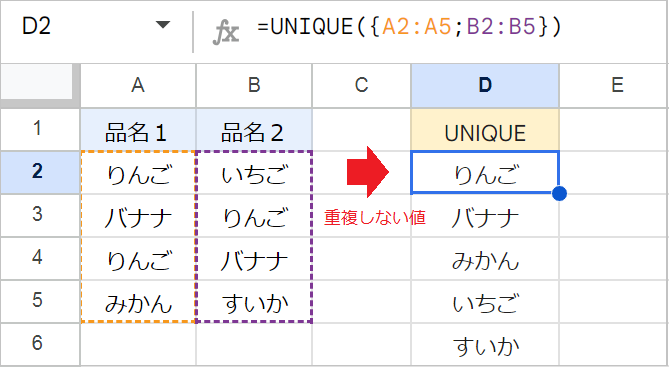Select row 2 header
Viewport: 669px width, 368px height.
tap(40, 172)
